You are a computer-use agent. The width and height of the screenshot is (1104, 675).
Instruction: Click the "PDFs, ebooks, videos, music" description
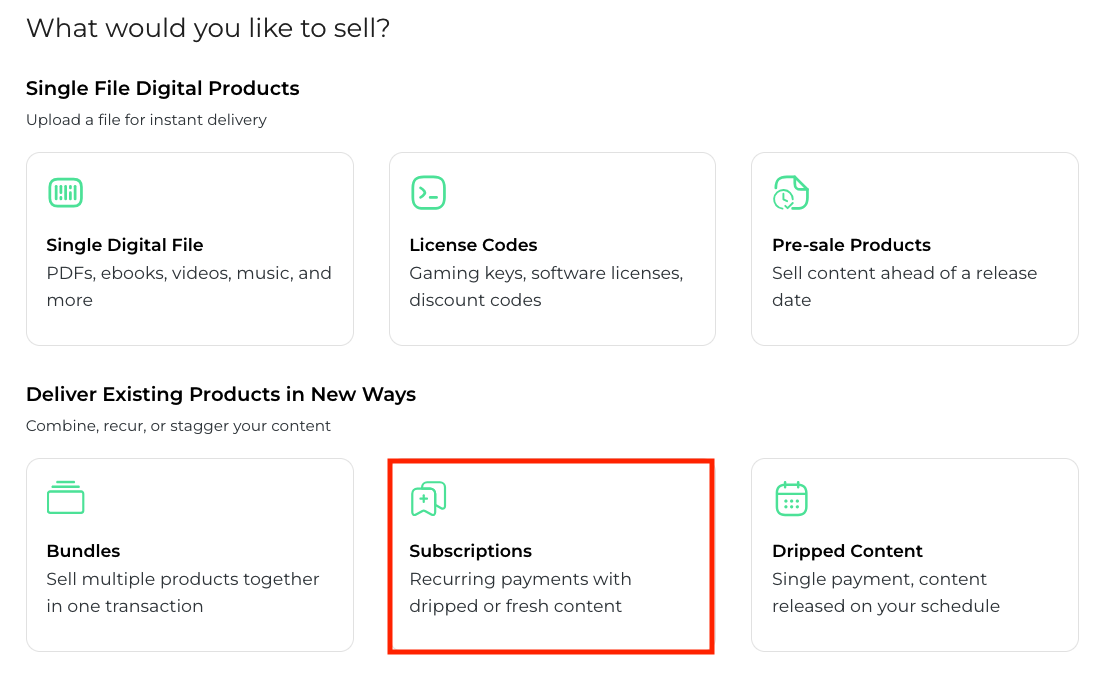[x=189, y=274]
